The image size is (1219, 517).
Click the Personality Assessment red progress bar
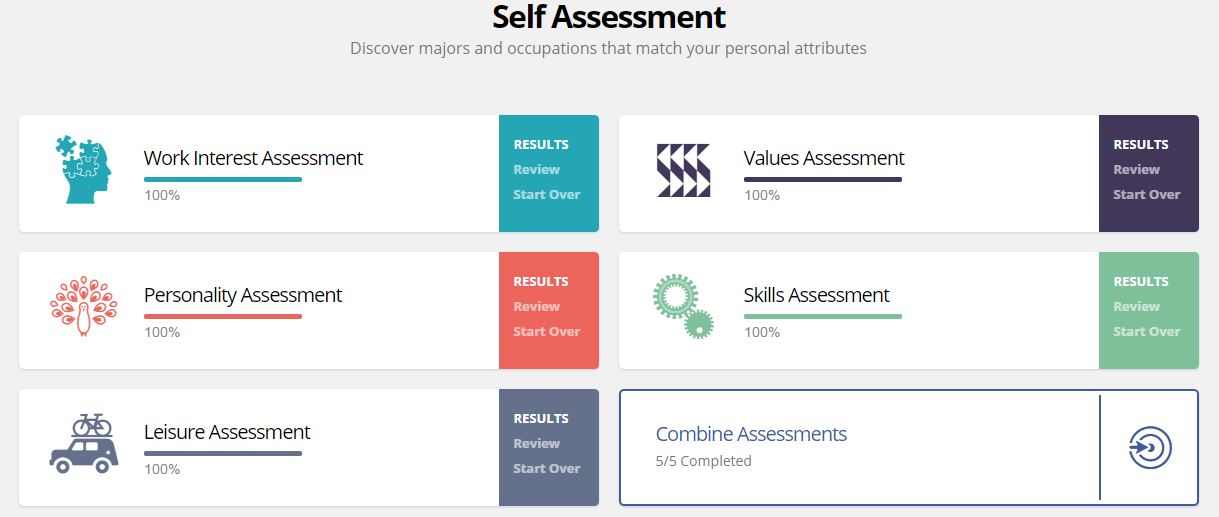click(223, 316)
